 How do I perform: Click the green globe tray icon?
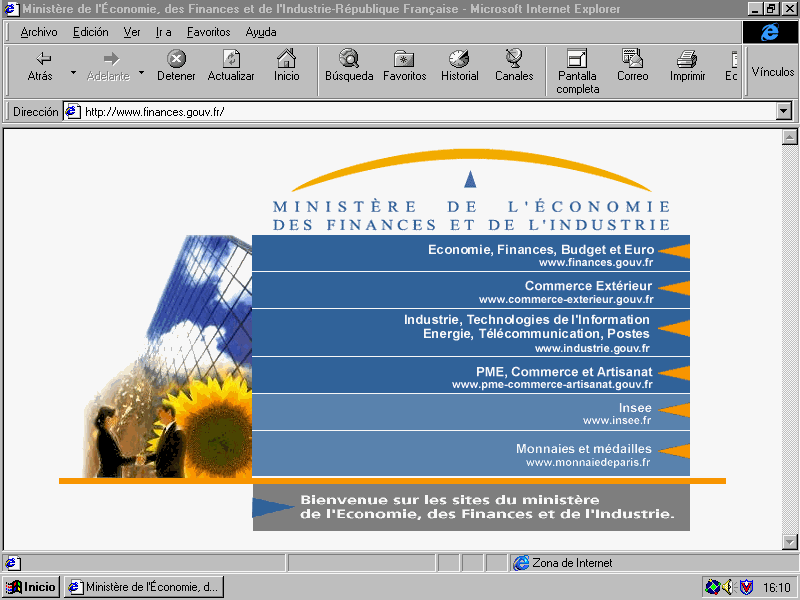(x=712, y=587)
